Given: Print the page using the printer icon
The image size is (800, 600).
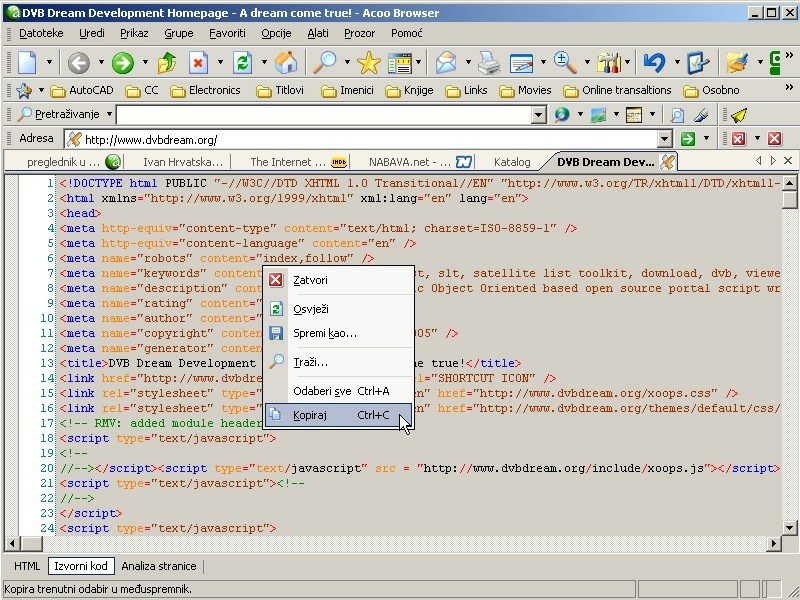Looking at the screenshot, I should pos(489,63).
